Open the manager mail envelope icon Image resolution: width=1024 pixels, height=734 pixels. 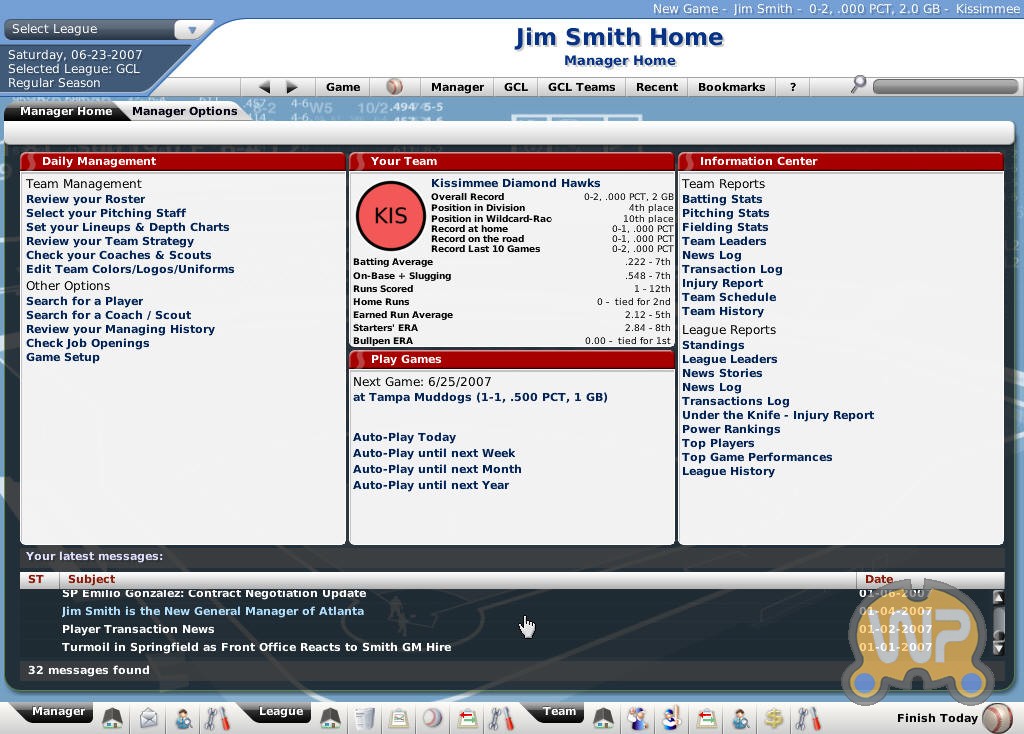coord(148,718)
